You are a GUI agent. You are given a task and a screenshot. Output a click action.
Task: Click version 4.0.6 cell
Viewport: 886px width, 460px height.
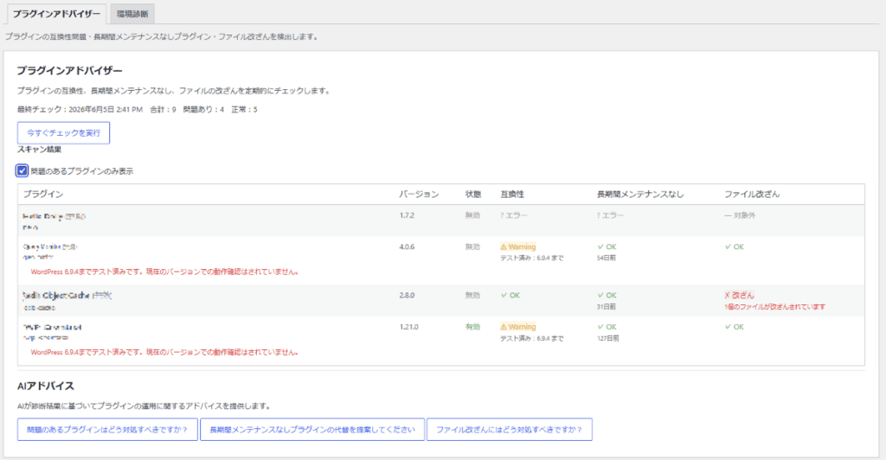pyautogui.click(x=407, y=247)
